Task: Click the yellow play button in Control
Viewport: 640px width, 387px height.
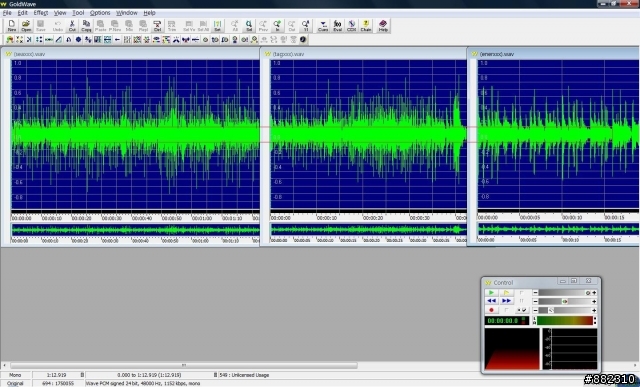Action: (x=507, y=293)
